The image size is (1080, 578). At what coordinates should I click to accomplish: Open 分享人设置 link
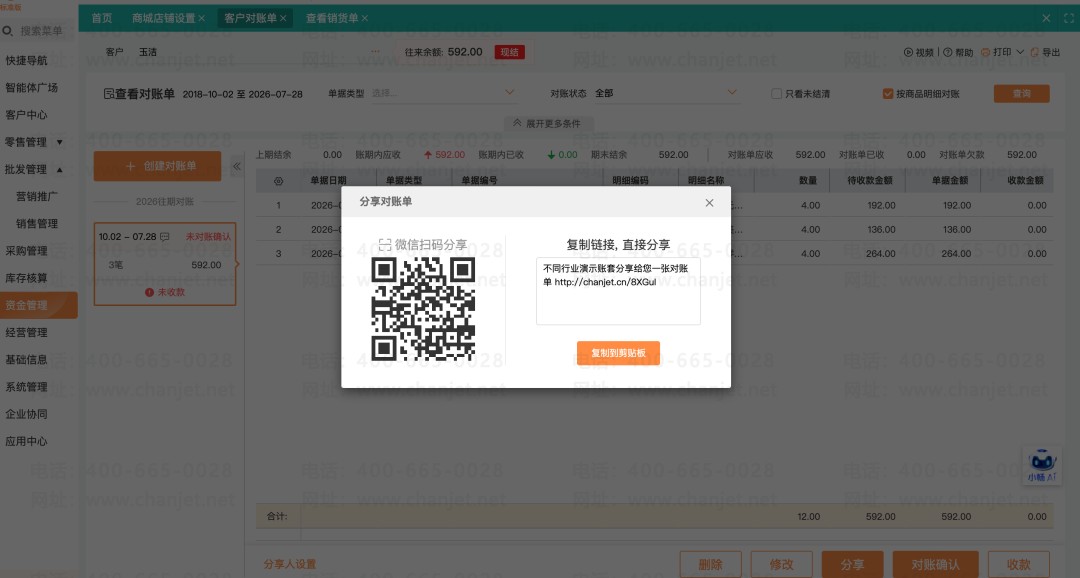[x=289, y=564]
